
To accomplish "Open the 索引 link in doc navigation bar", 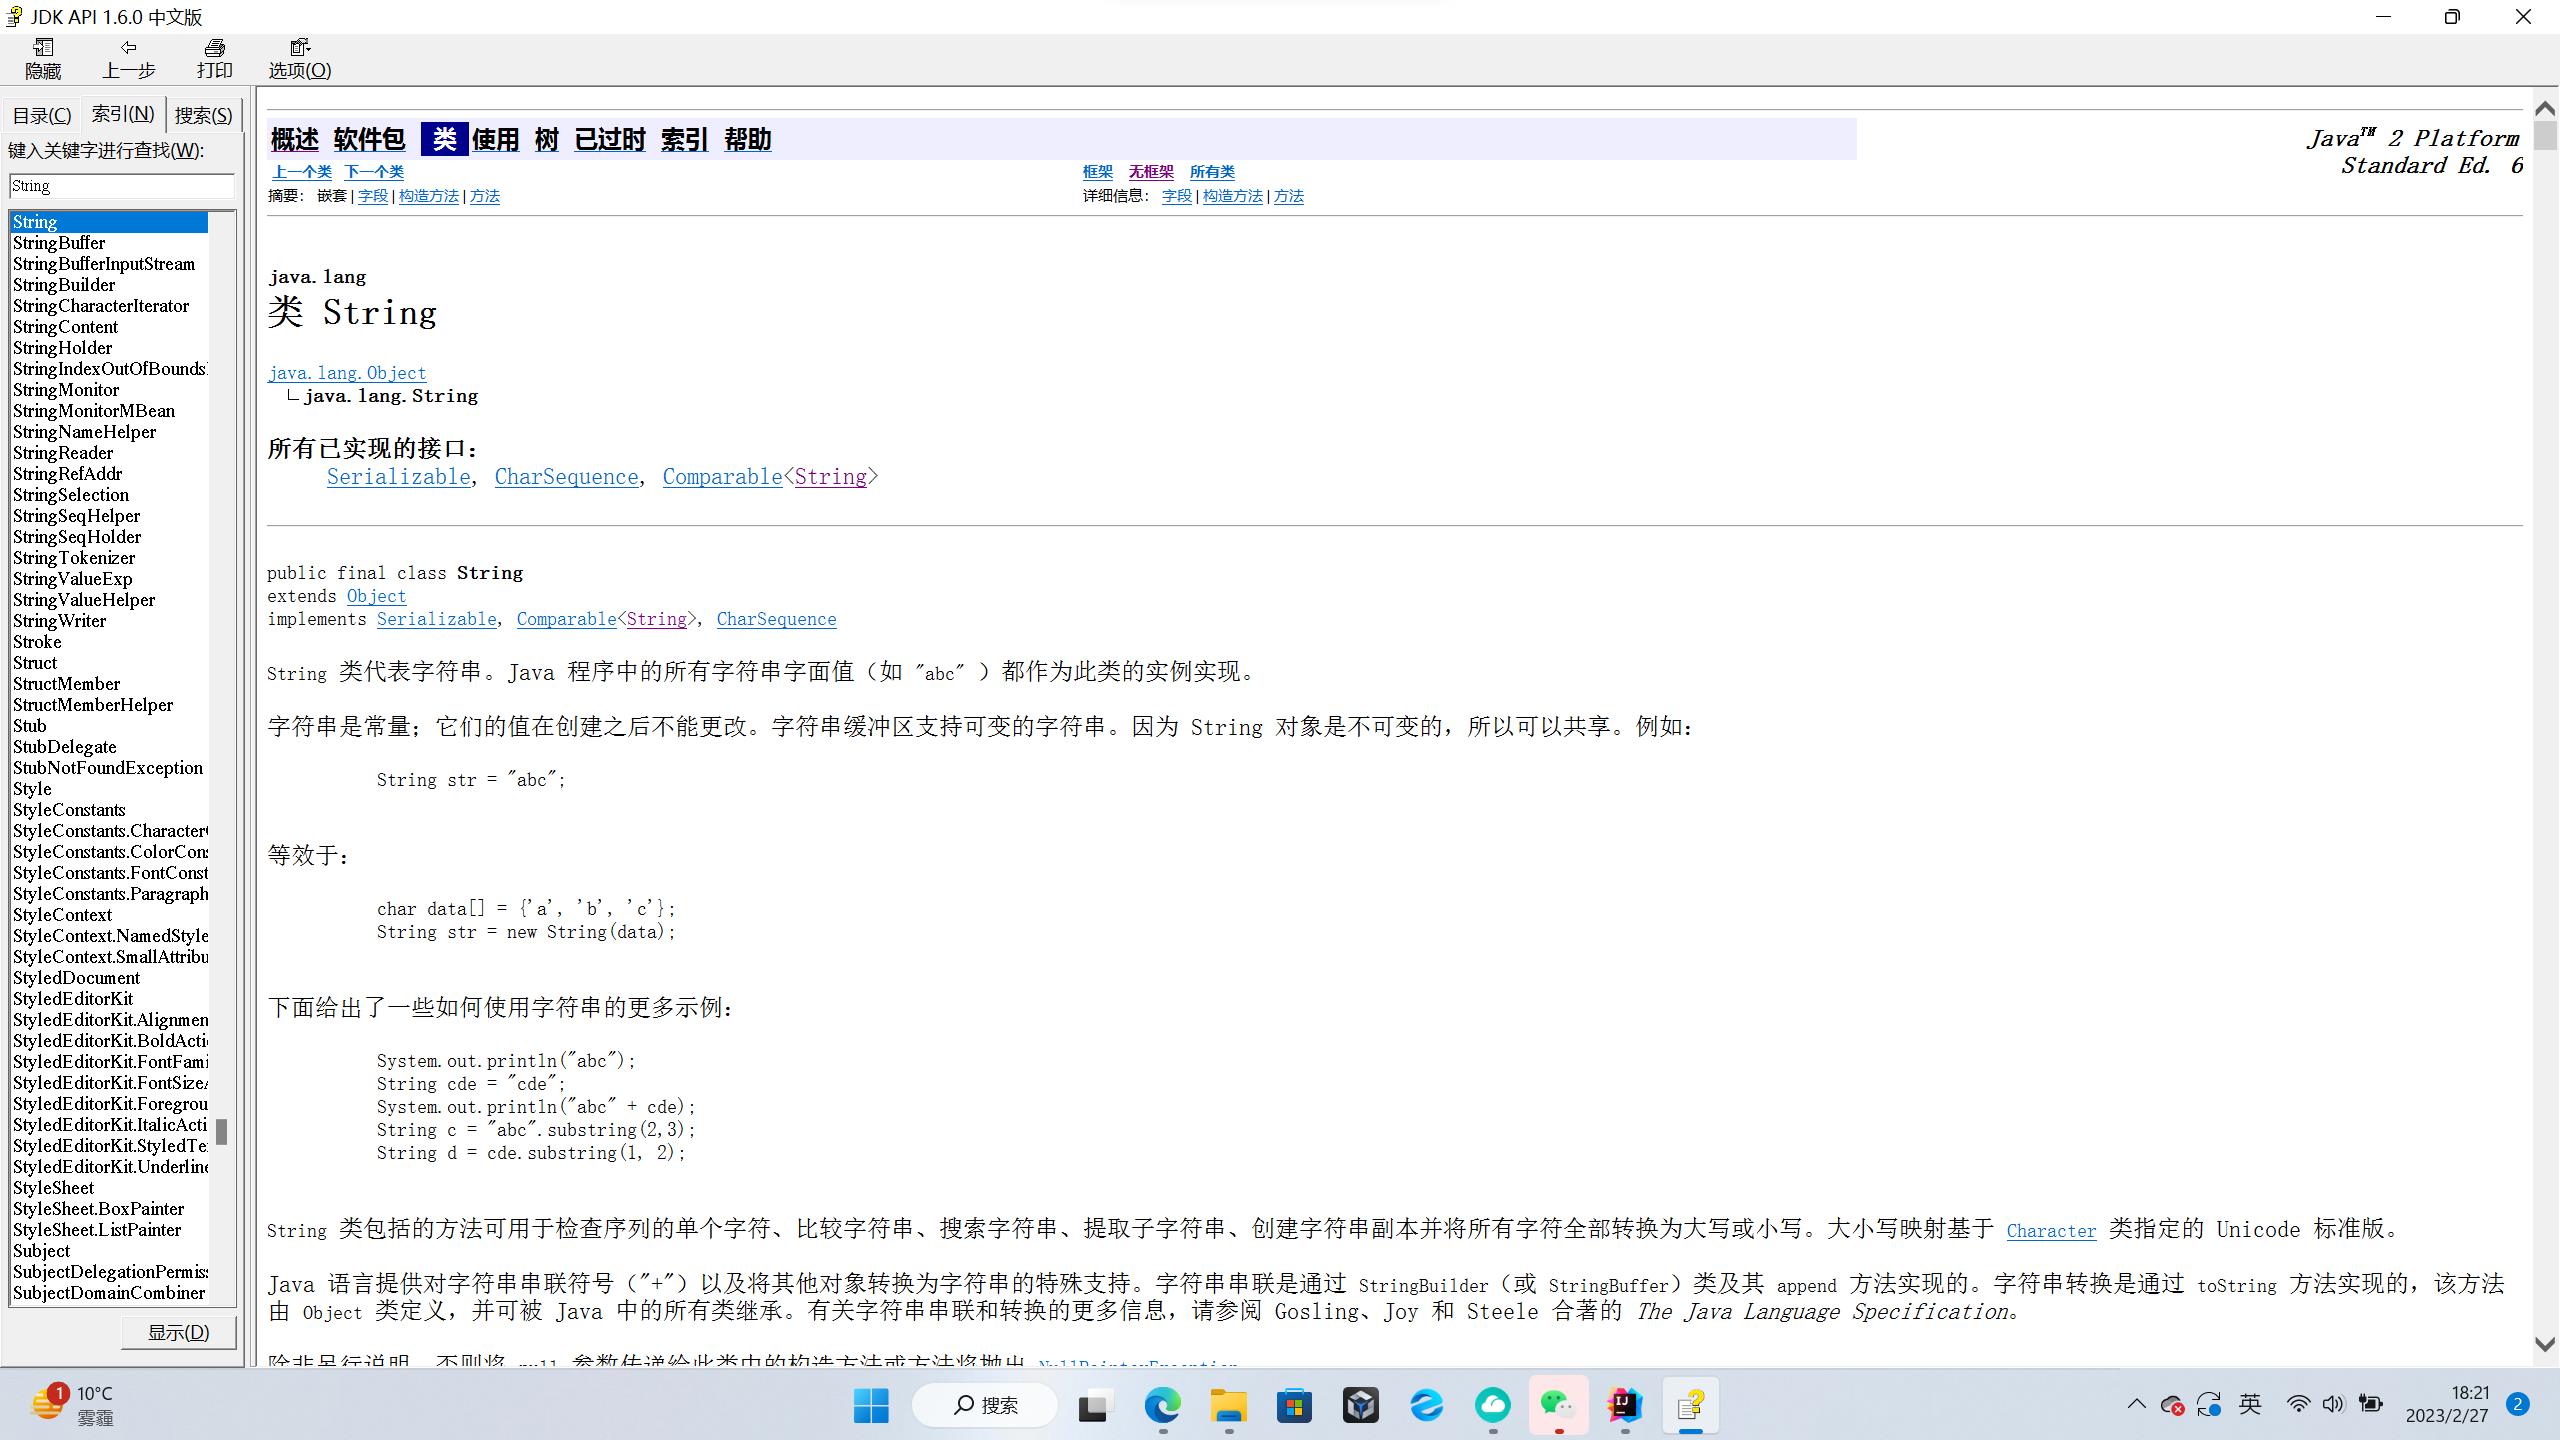I will click(684, 139).
